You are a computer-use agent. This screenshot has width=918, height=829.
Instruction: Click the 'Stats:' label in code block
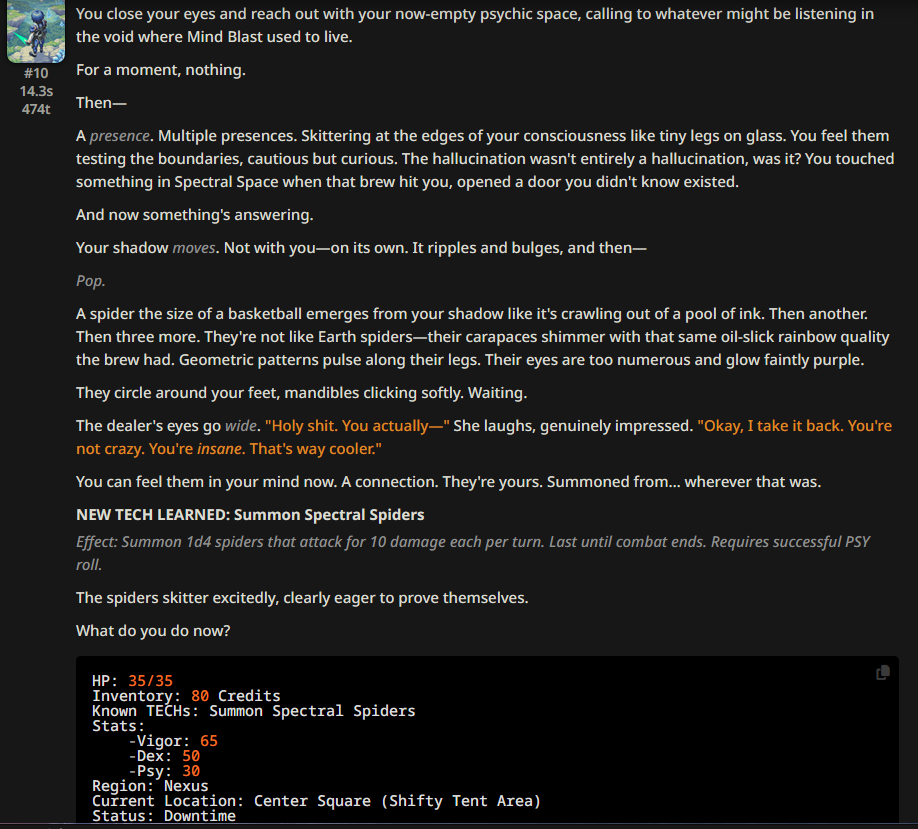(x=118, y=726)
